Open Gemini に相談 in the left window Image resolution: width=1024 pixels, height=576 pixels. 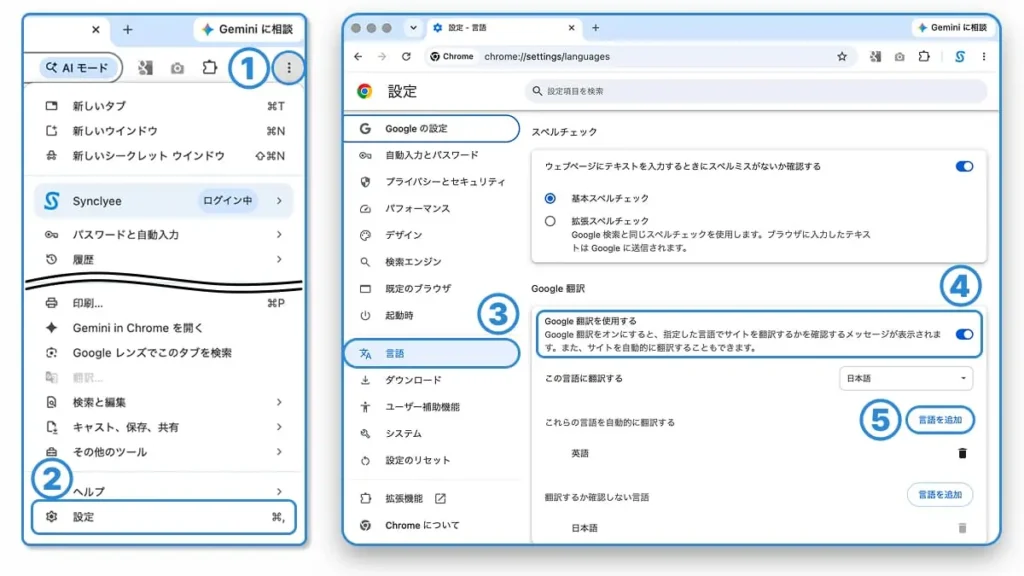[249, 29]
